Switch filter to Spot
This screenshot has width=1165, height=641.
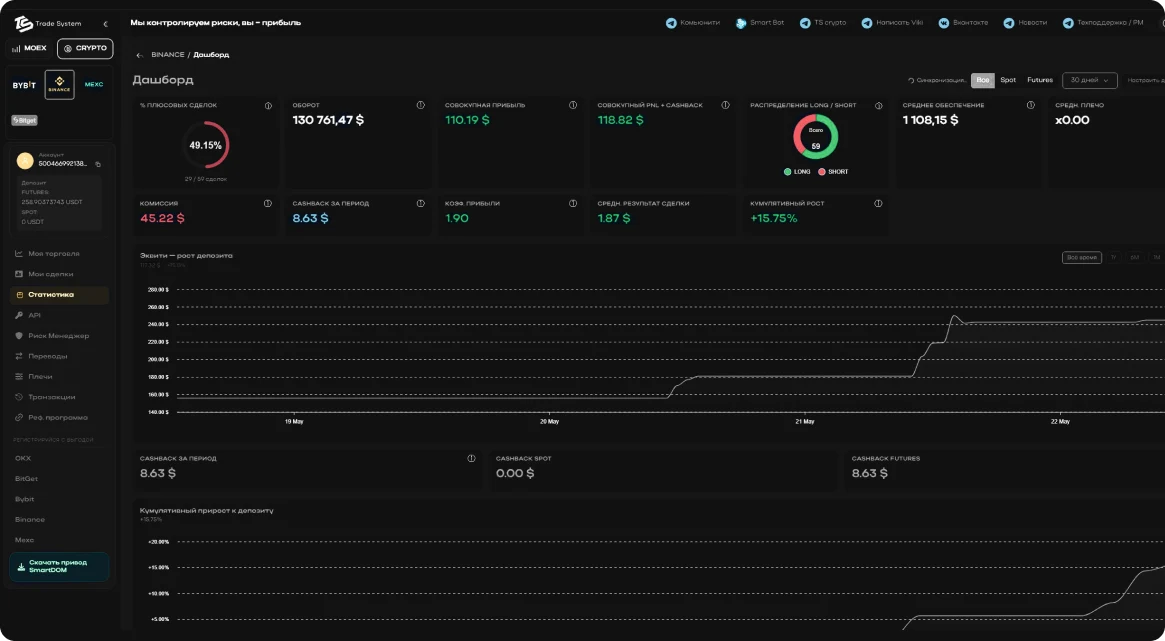(x=1007, y=80)
